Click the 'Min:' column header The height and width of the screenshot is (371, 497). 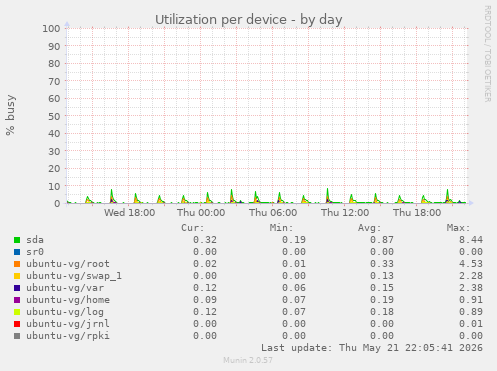pos(281,228)
